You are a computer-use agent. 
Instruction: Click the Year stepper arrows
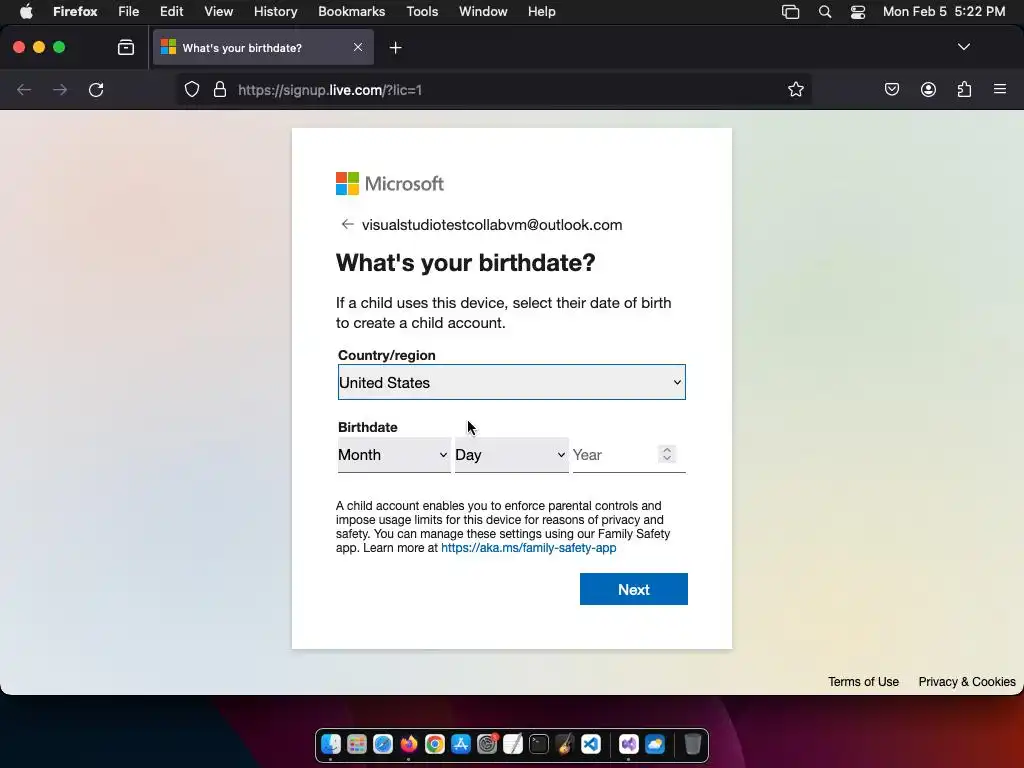(667, 454)
